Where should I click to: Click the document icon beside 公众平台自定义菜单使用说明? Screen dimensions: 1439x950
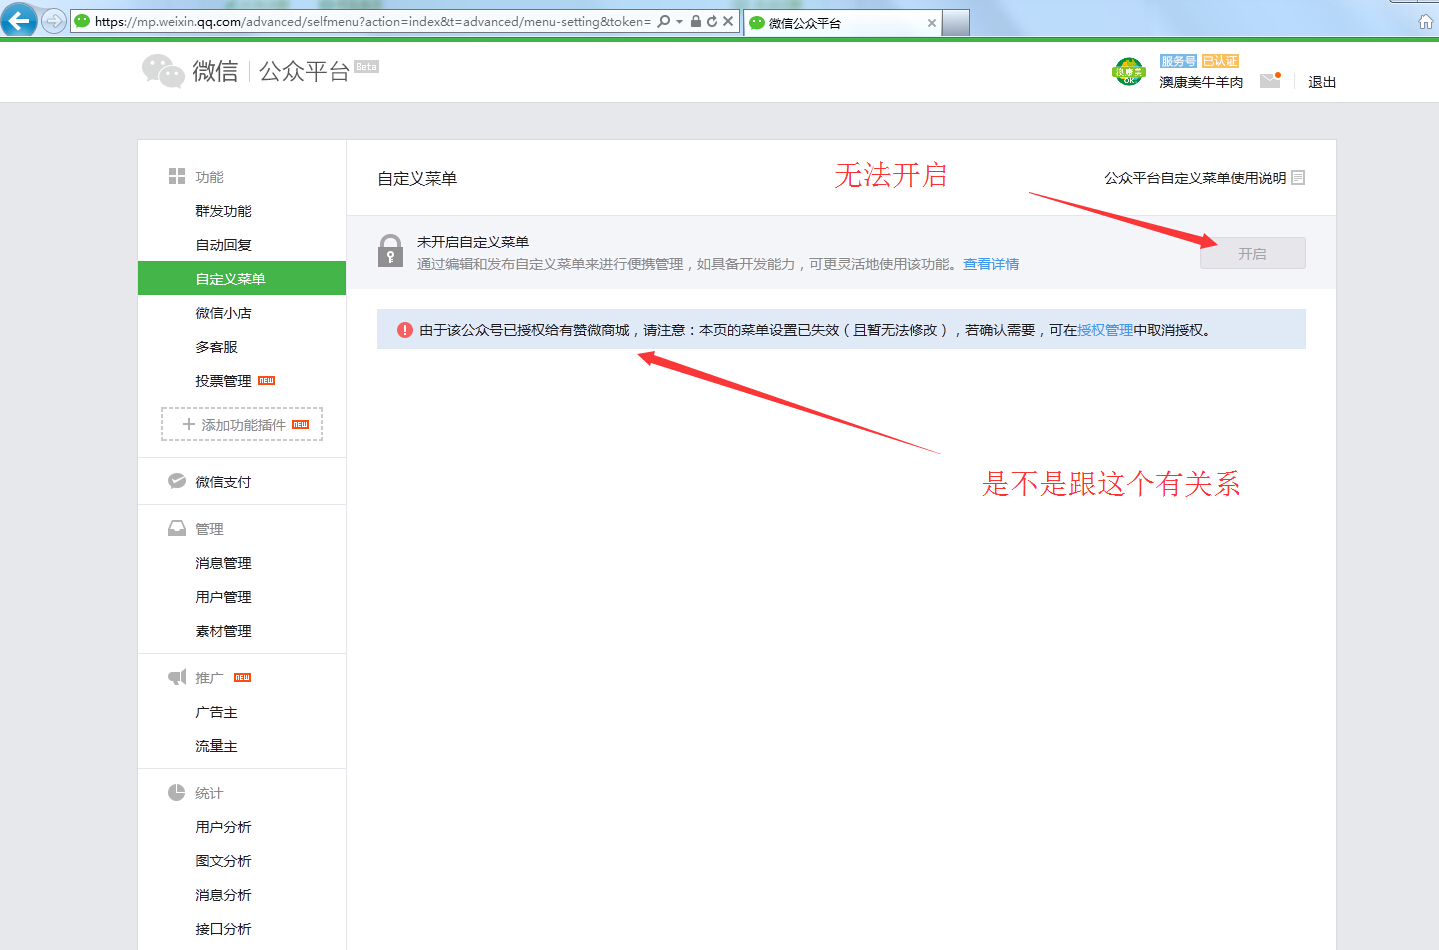1298,177
